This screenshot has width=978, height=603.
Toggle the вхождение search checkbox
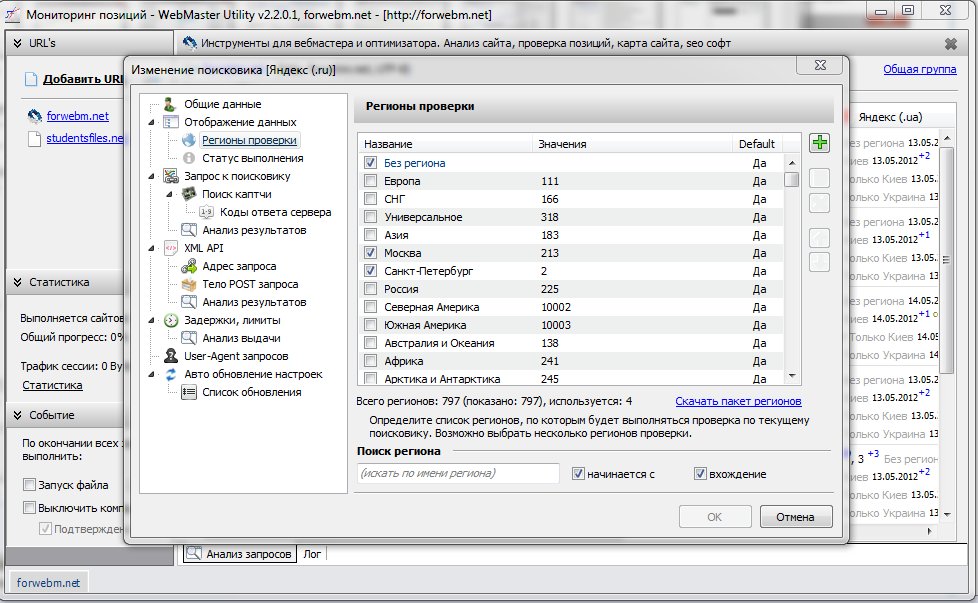coord(701,473)
